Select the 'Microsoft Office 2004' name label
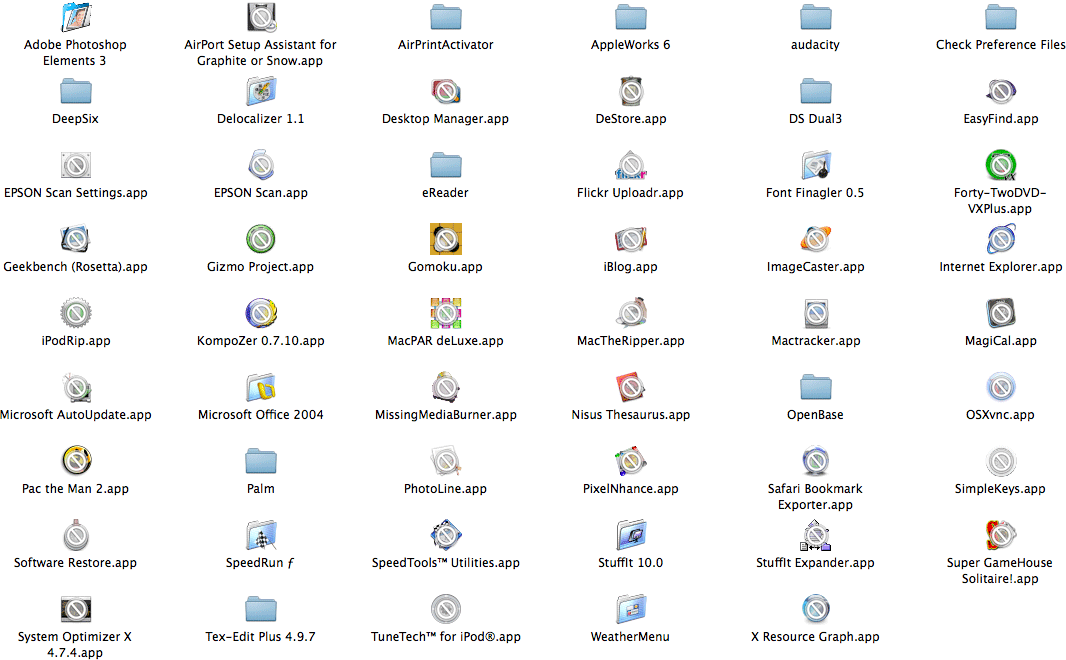 (261, 415)
